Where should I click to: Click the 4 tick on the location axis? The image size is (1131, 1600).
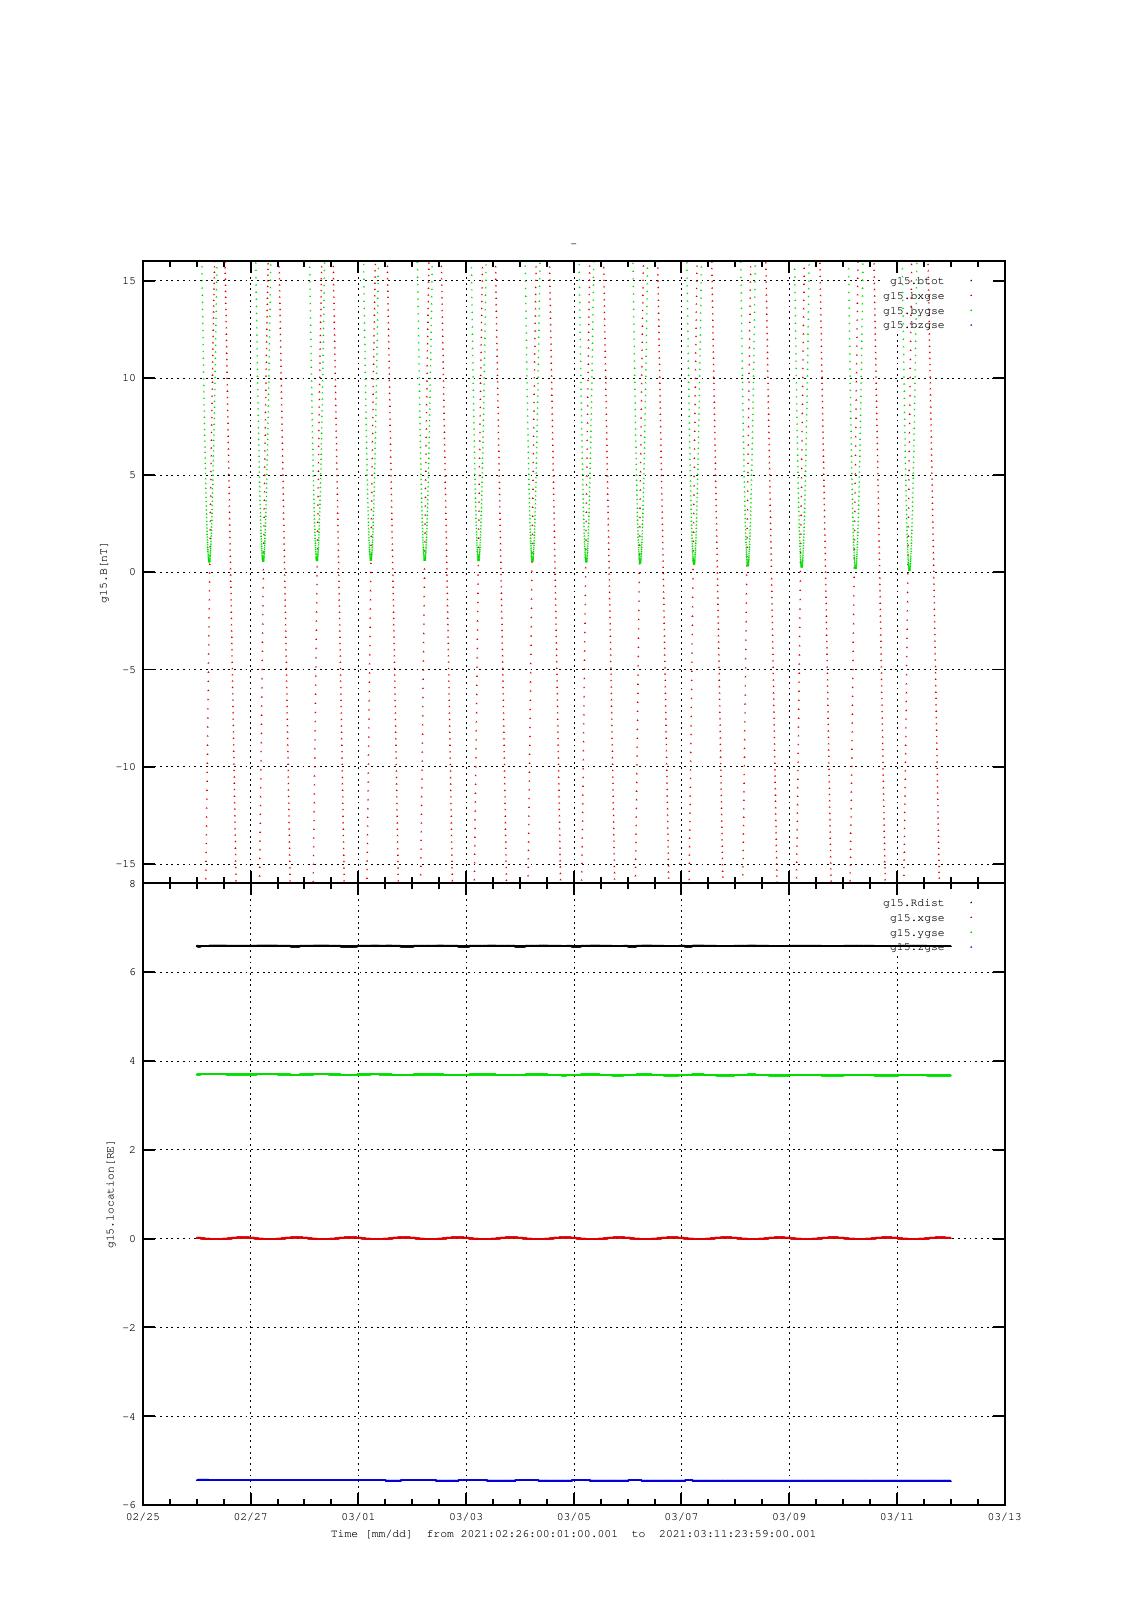tap(132, 1061)
